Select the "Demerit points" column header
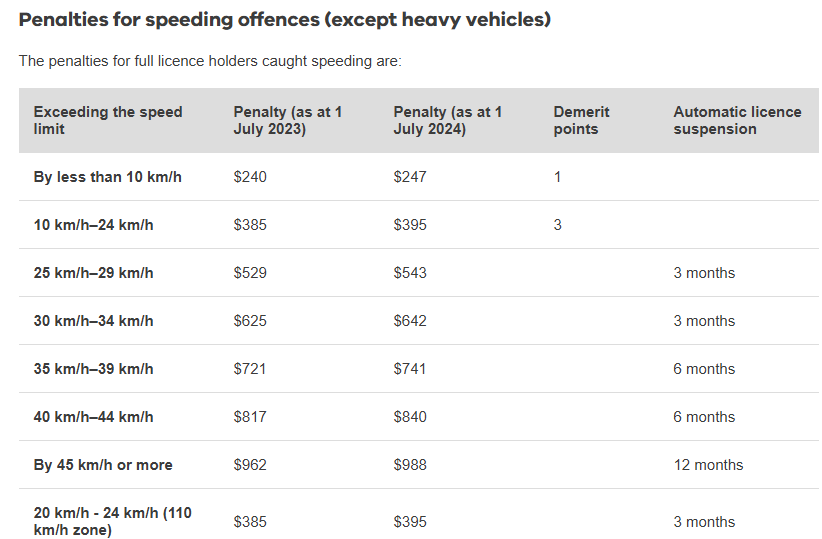Viewport: 822px width, 539px height. coord(581,120)
